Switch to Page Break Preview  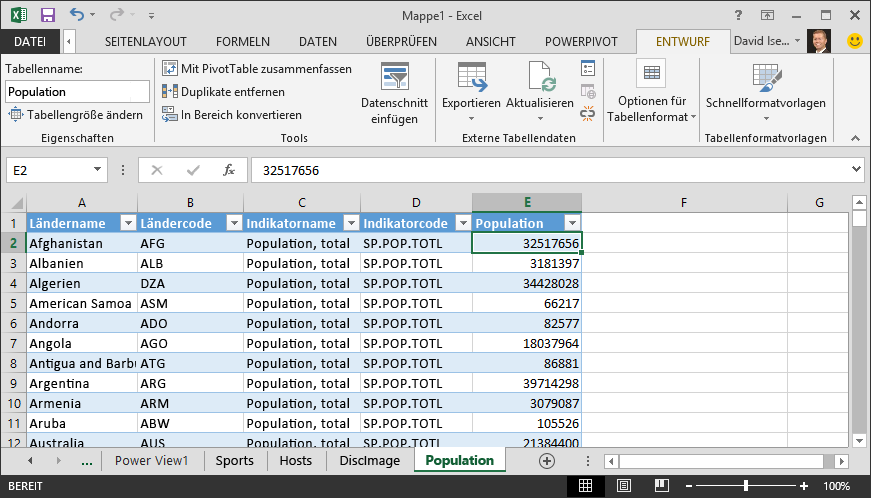[x=662, y=486]
